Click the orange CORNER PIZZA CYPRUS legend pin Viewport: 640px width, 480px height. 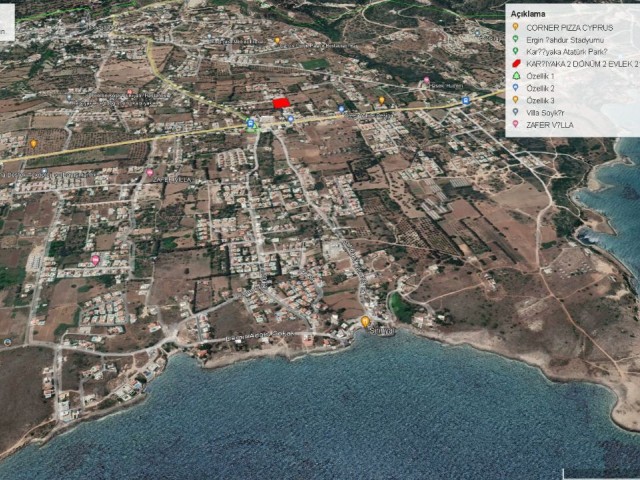(516, 27)
